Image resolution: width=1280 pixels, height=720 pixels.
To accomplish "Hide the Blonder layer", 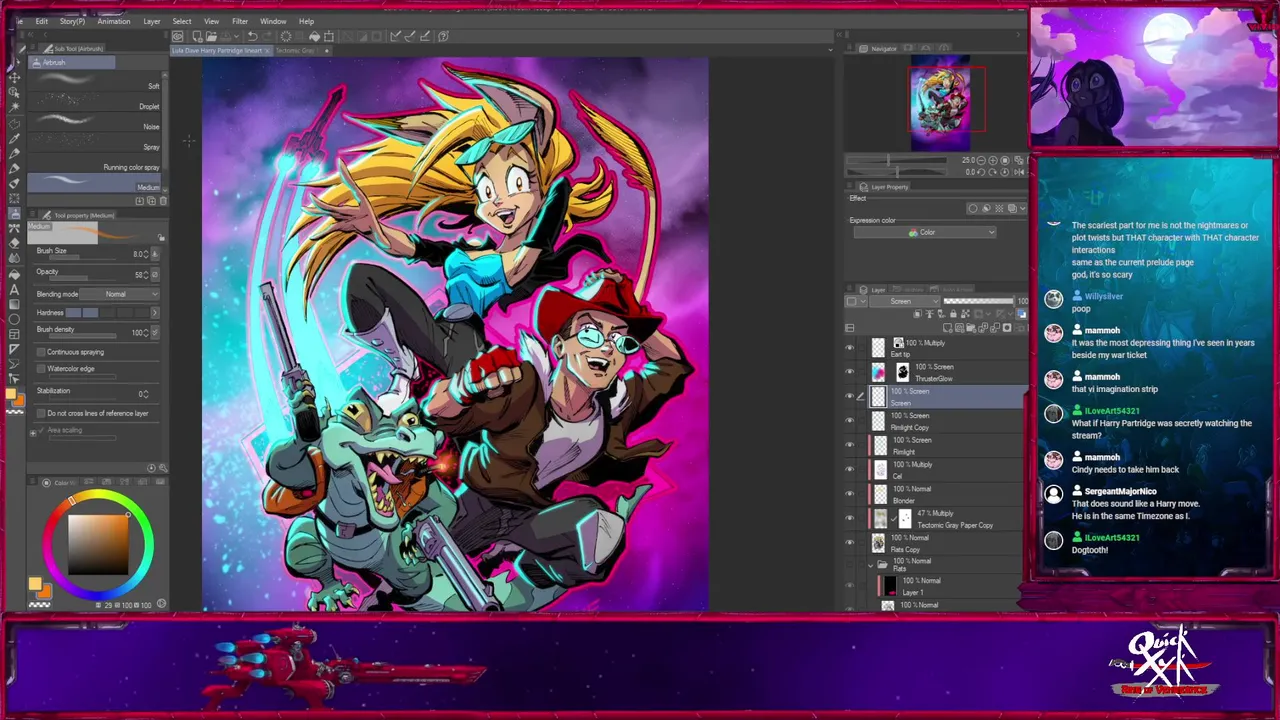I will pos(850,494).
